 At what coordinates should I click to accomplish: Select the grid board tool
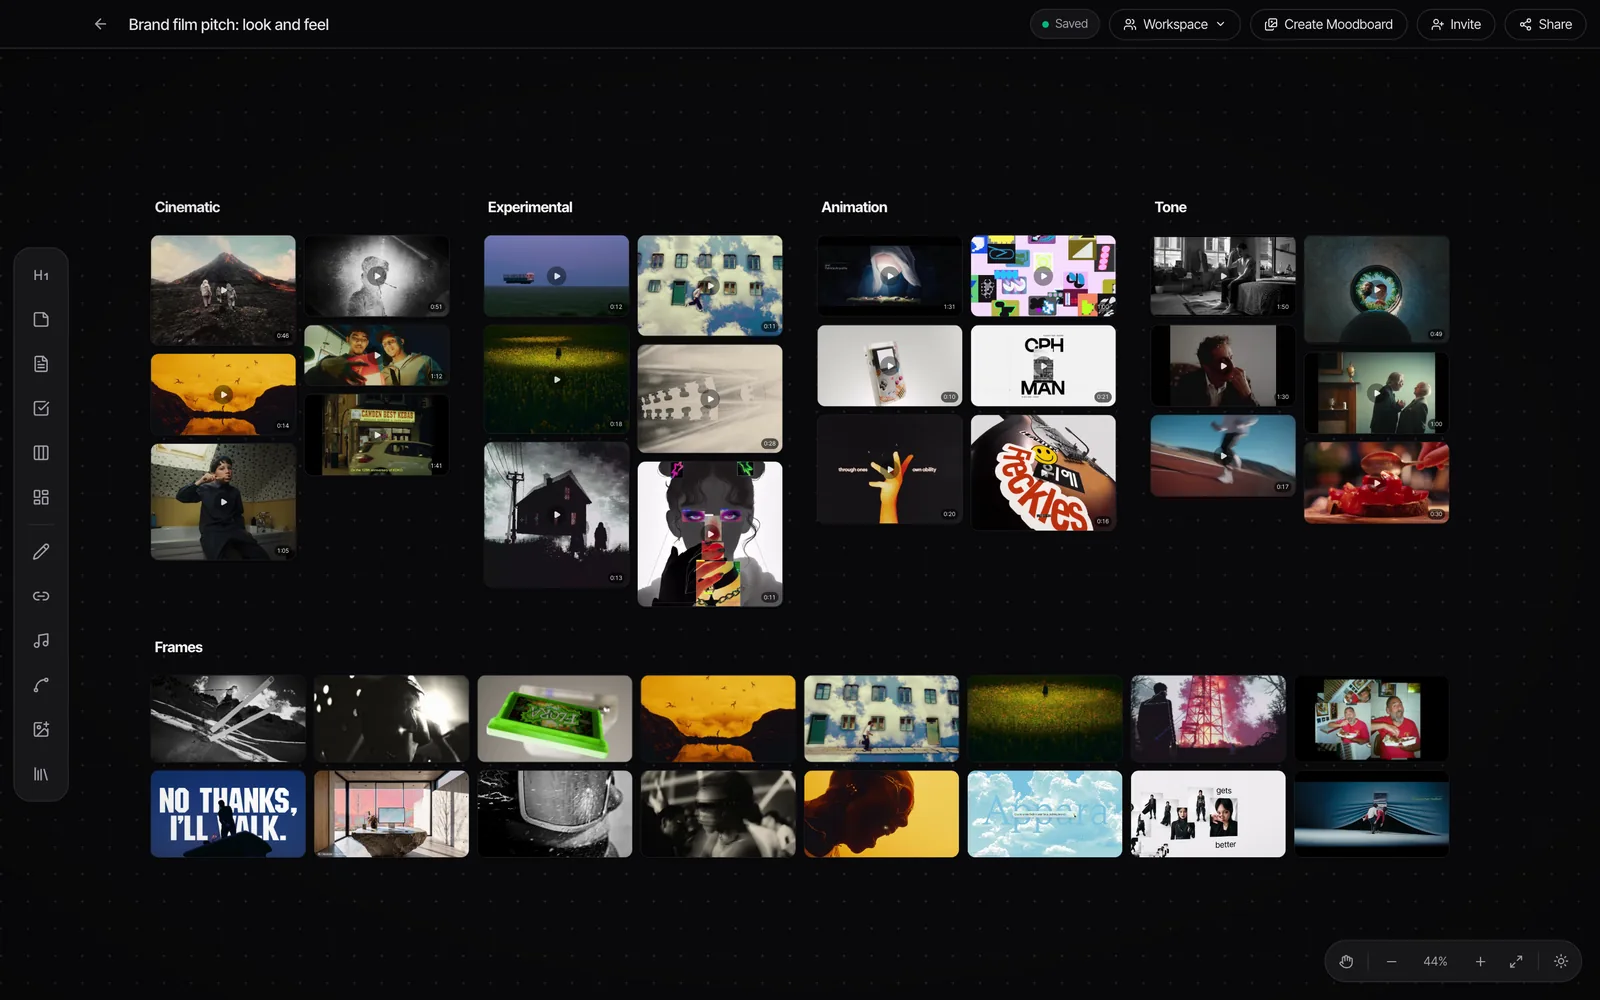pos(41,497)
